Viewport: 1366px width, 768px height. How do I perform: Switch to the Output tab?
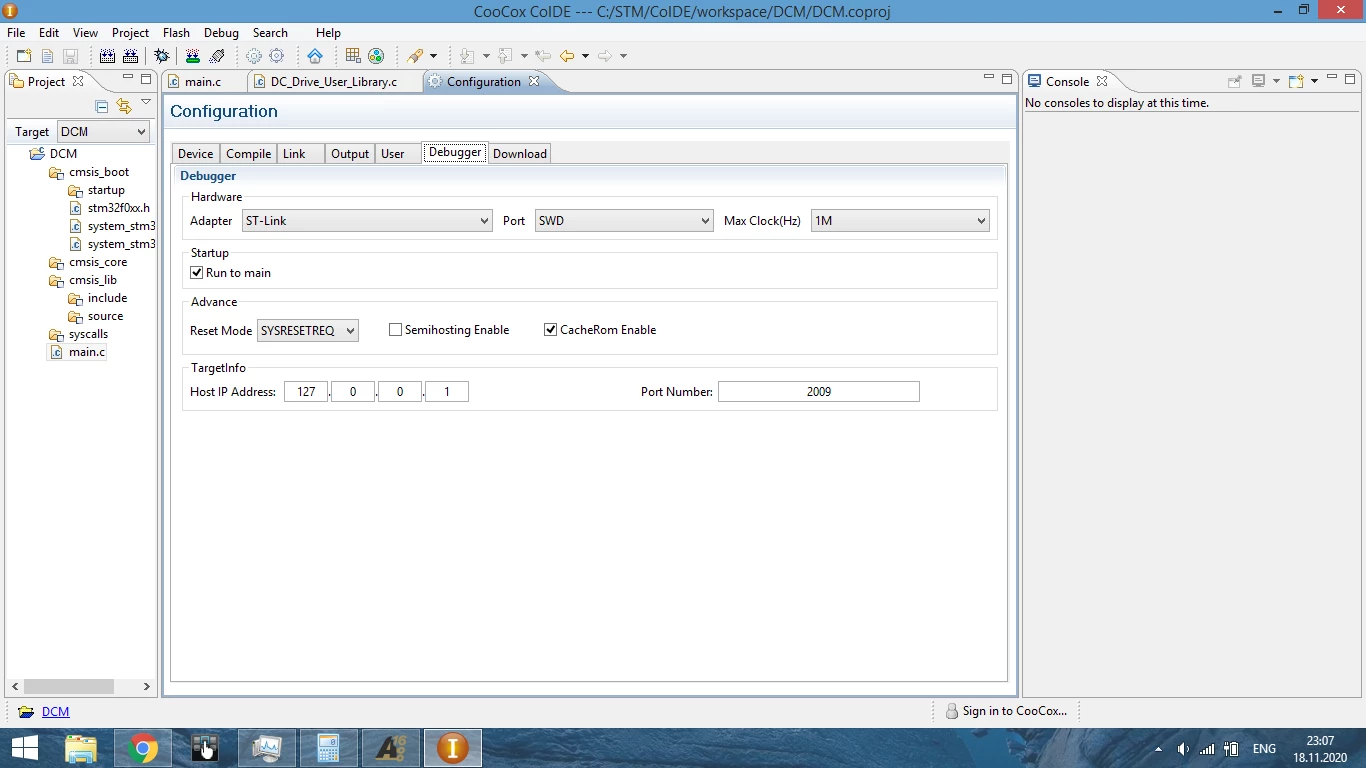coord(350,154)
